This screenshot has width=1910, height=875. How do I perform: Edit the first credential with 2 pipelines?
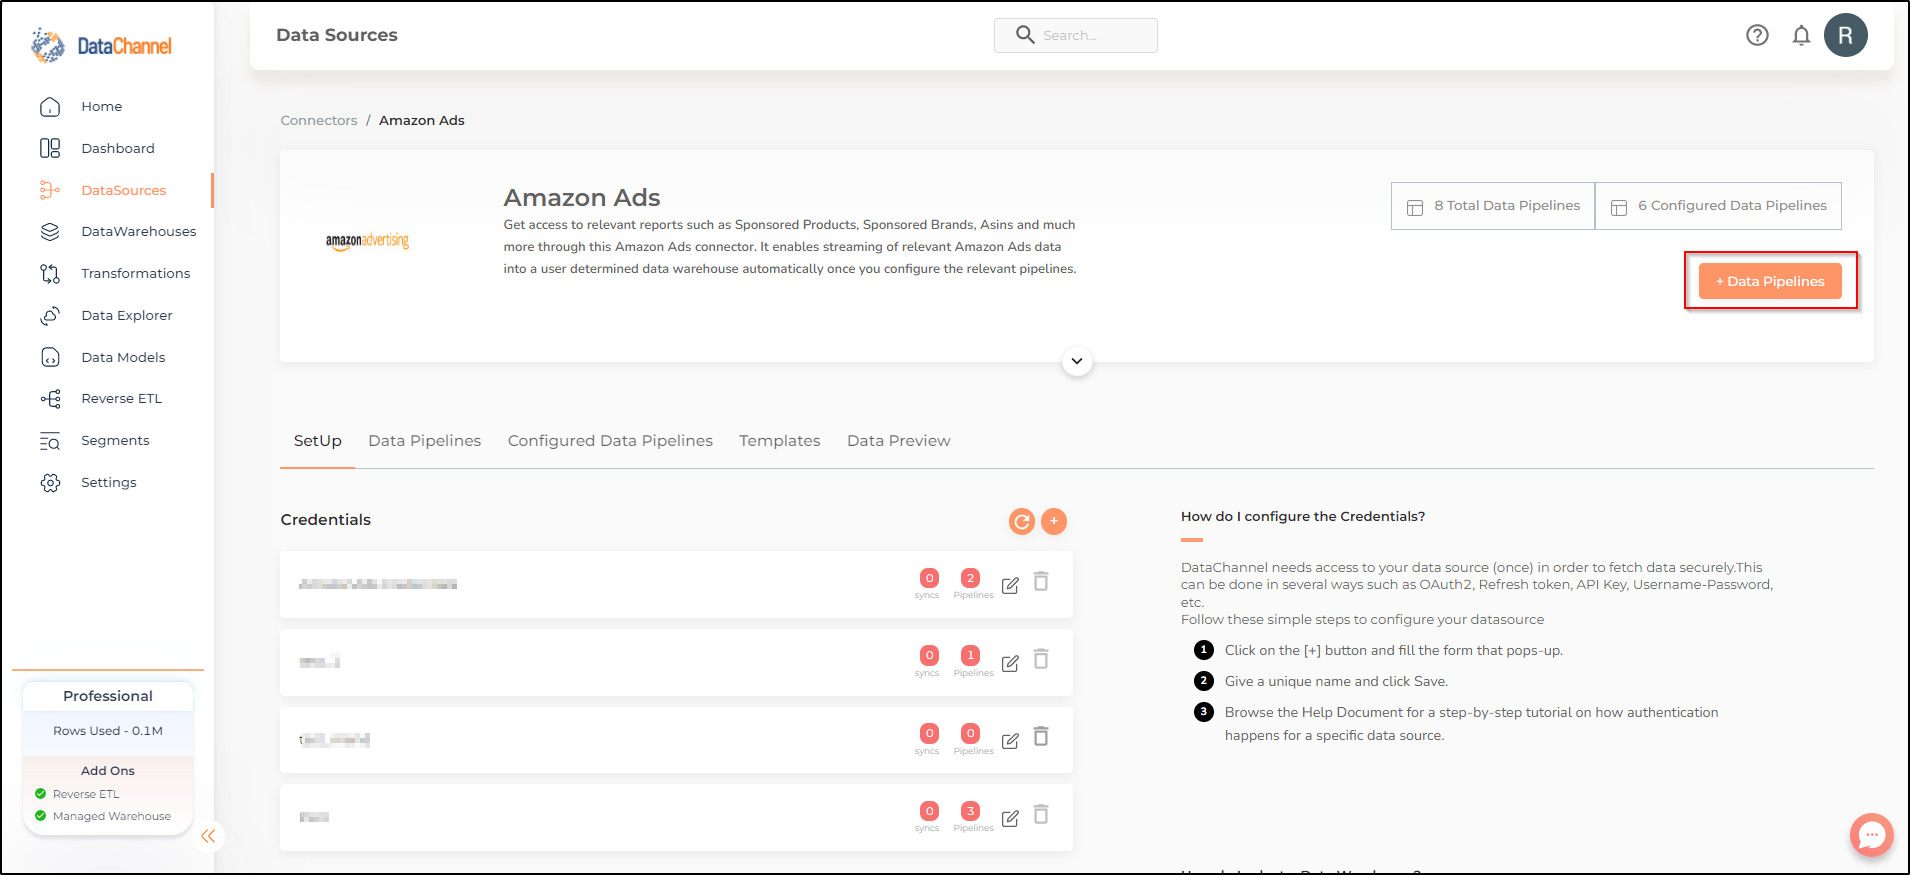1010,585
